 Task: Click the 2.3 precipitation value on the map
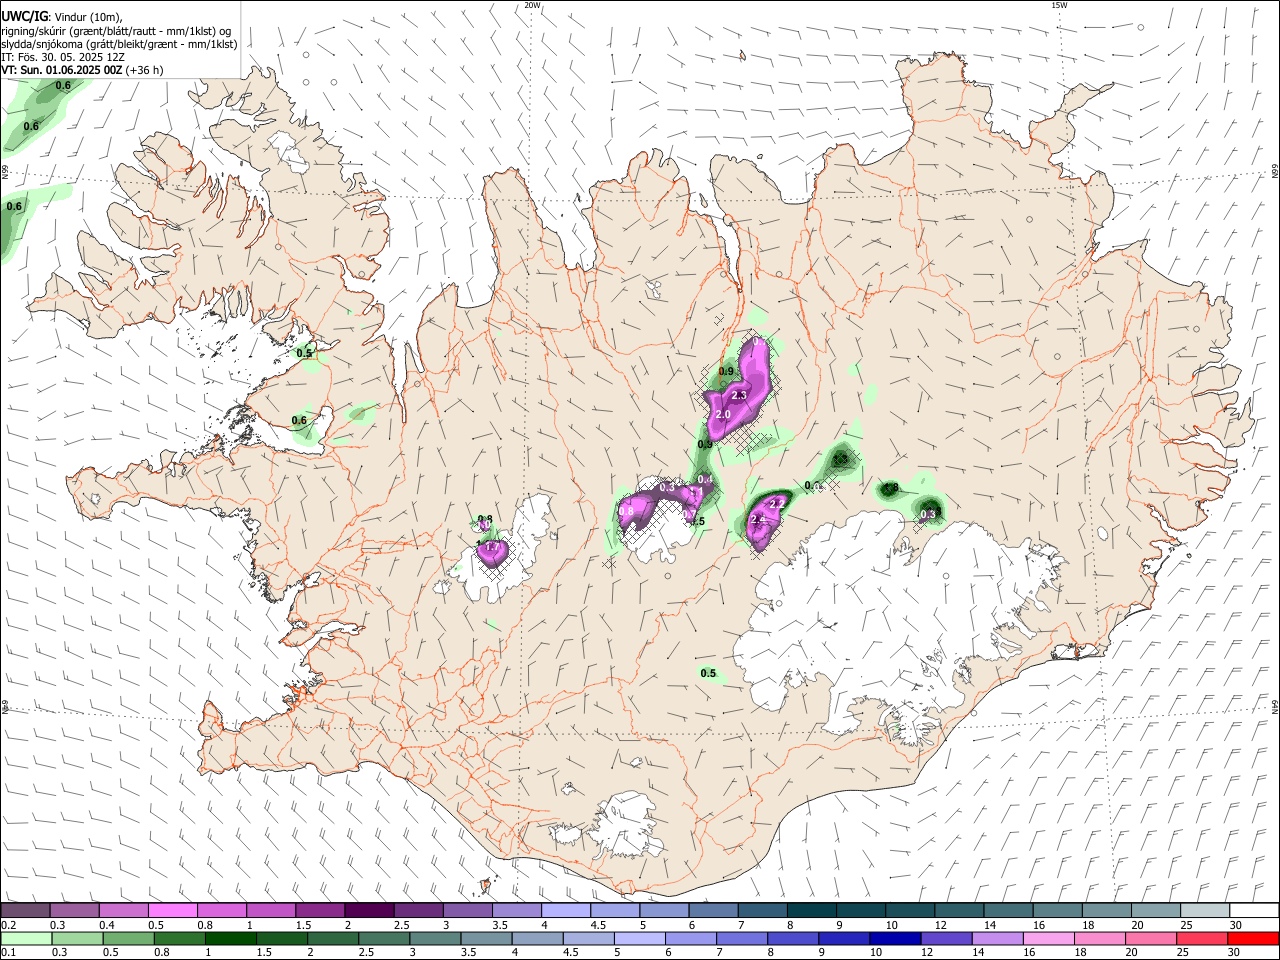tap(740, 396)
